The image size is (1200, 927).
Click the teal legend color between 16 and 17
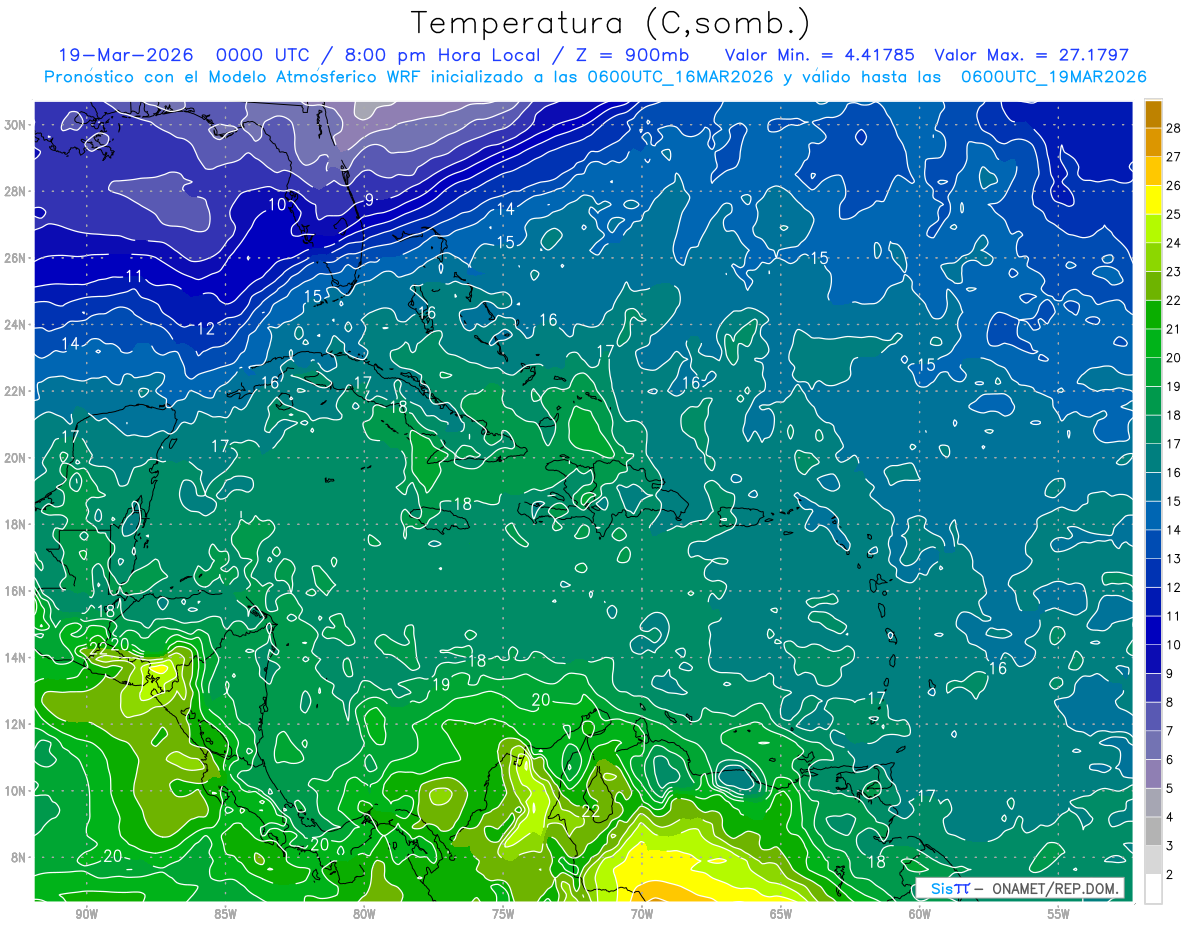coord(1153,458)
